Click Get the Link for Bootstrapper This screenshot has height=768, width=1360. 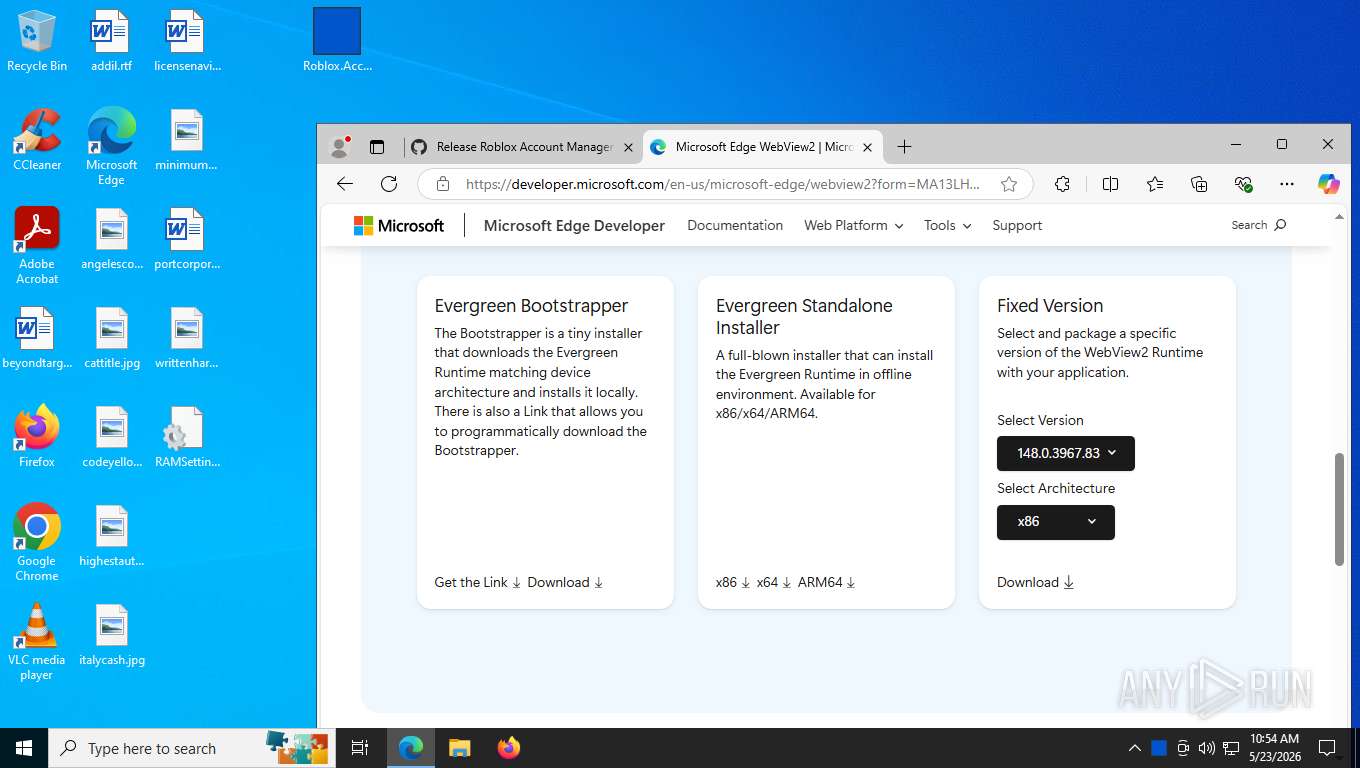click(x=478, y=583)
